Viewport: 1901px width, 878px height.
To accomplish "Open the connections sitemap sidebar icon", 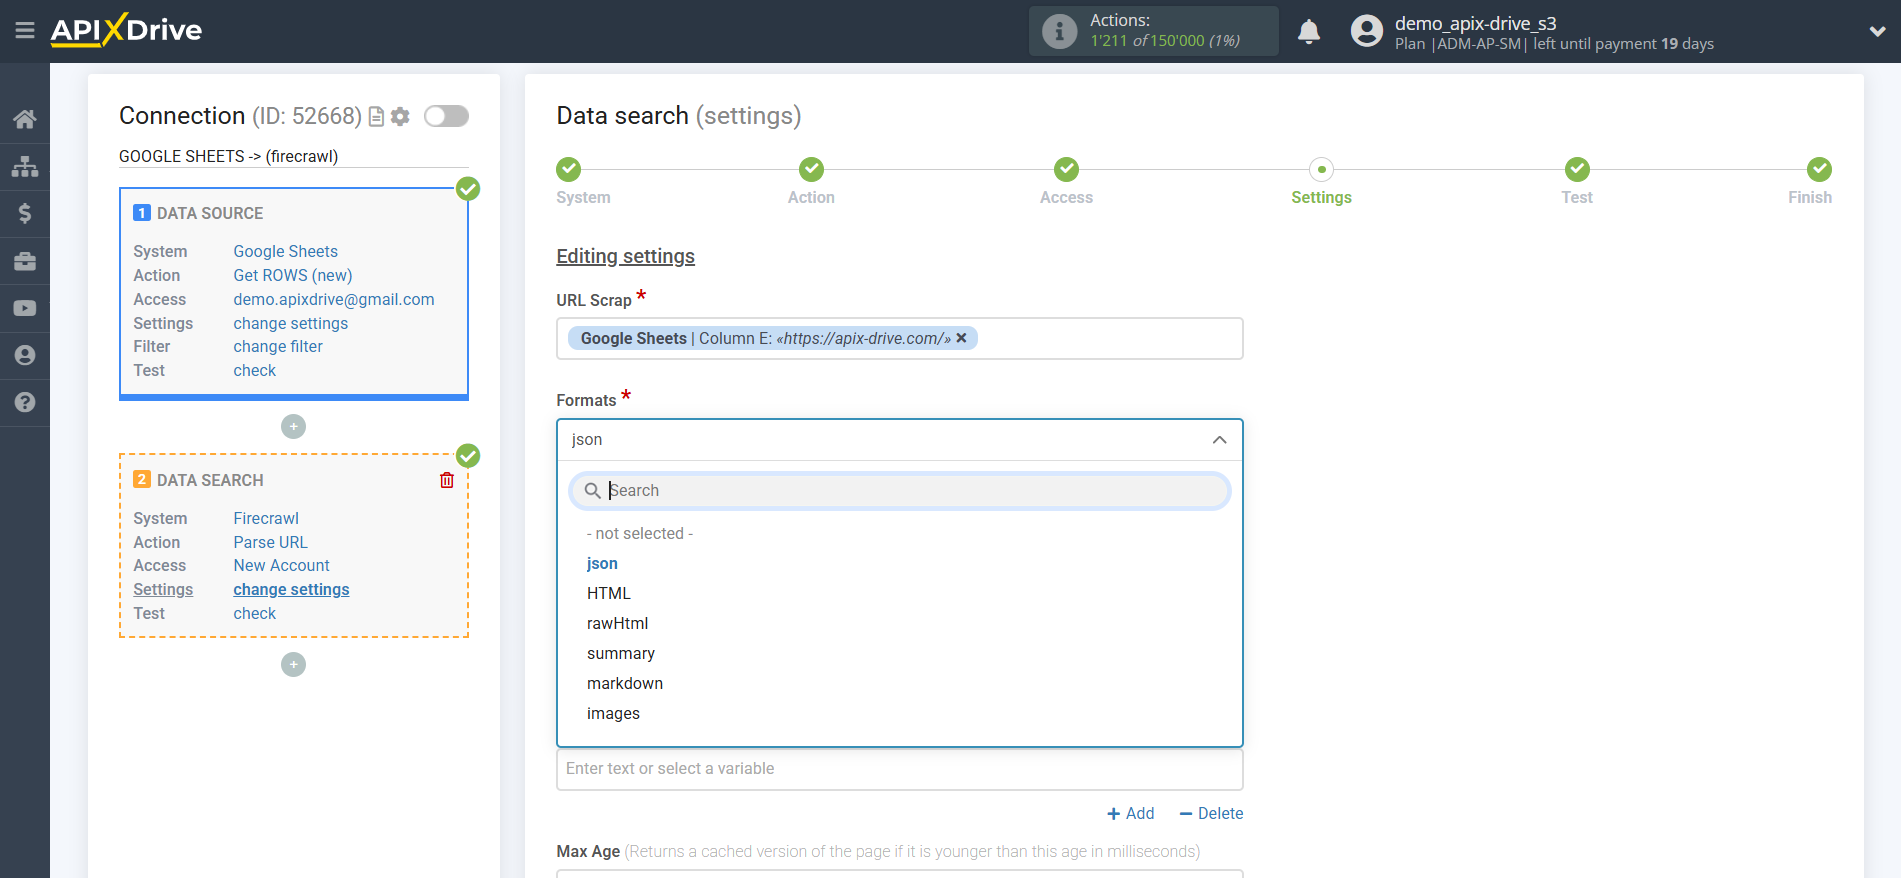I will tap(25, 166).
